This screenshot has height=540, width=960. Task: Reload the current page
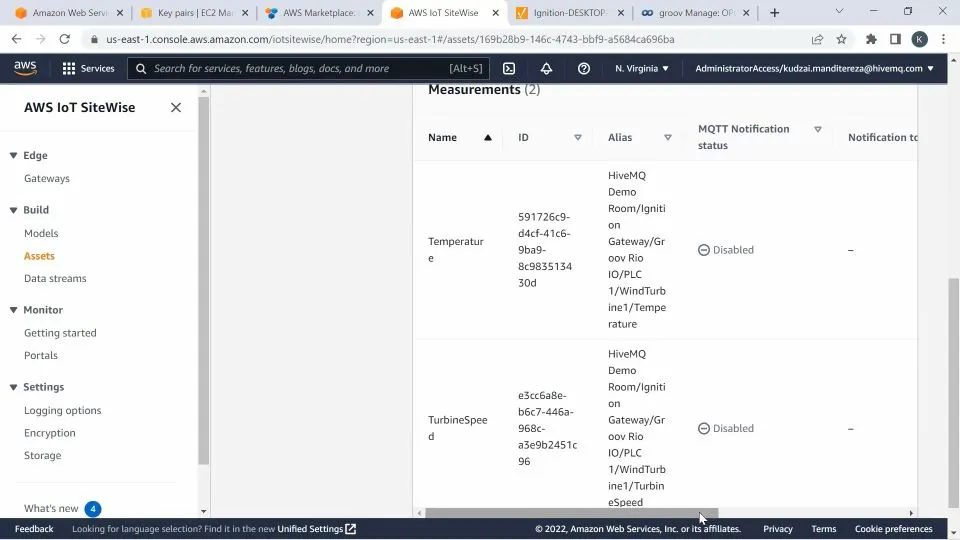pos(64,39)
